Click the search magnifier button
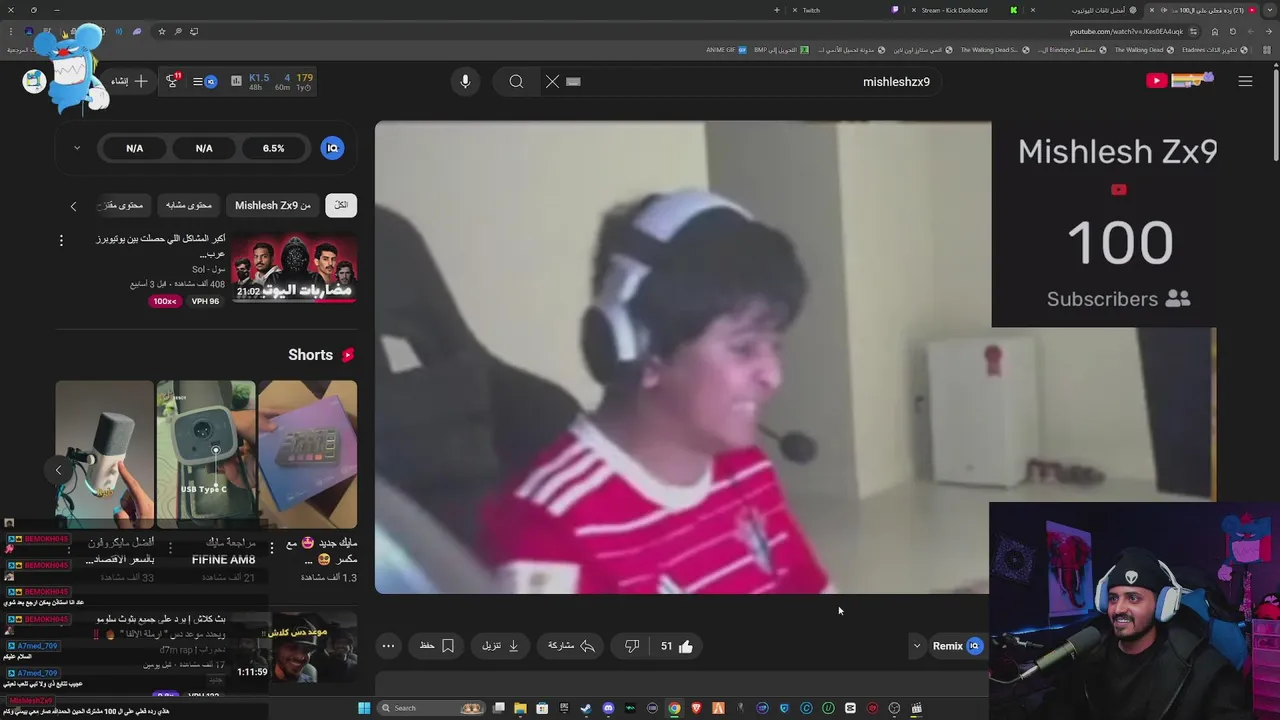Viewport: 1280px width, 720px height. (x=516, y=82)
